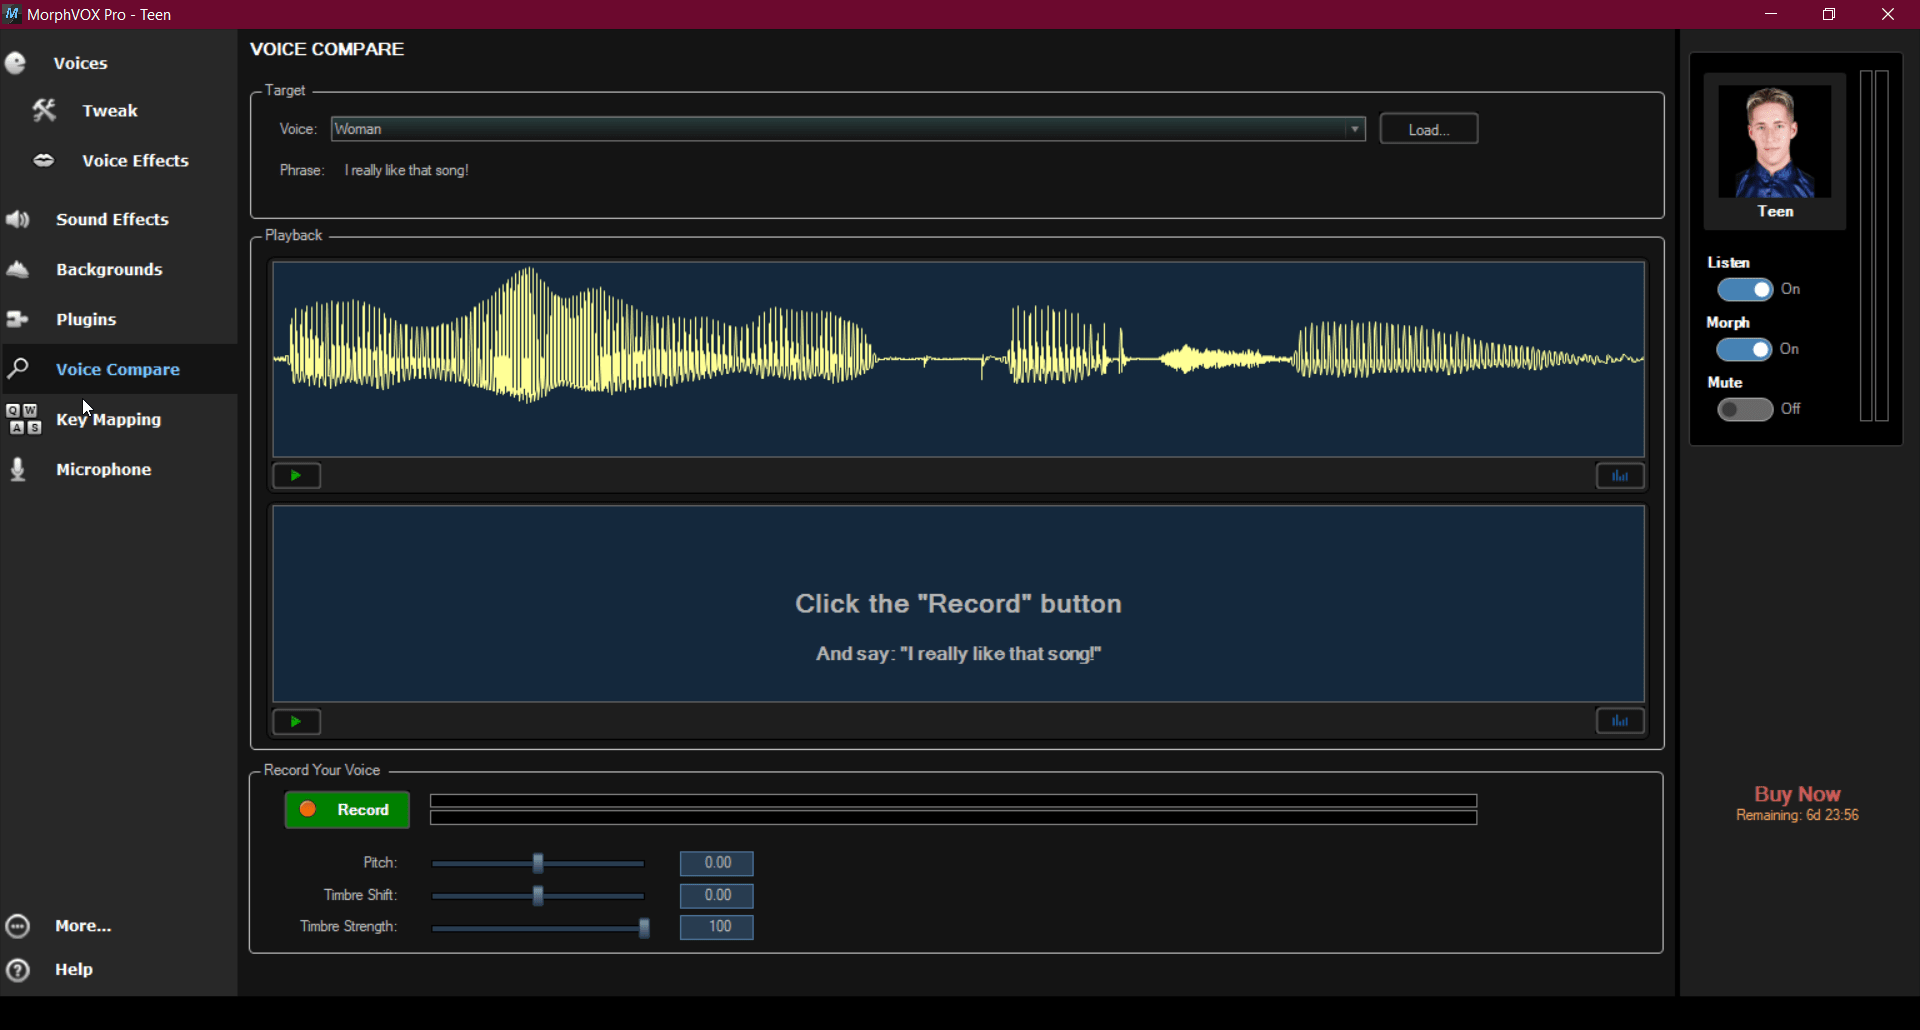
Task: Open Sound Effects section
Action: point(112,219)
